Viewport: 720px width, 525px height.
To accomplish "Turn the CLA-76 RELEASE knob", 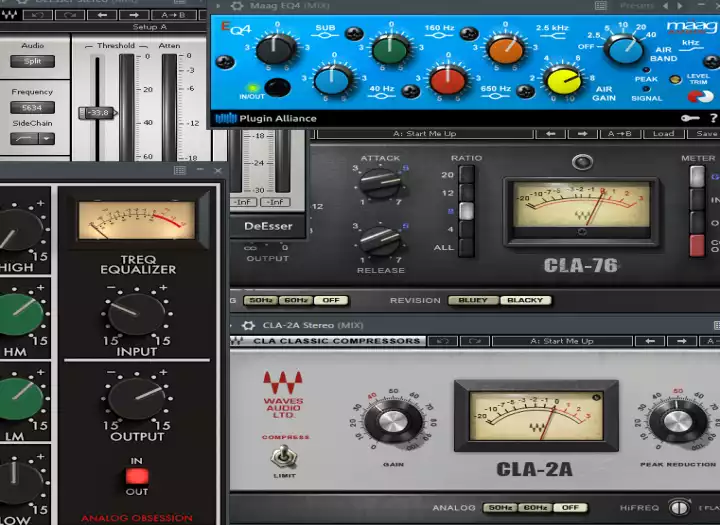I will 380,241.
